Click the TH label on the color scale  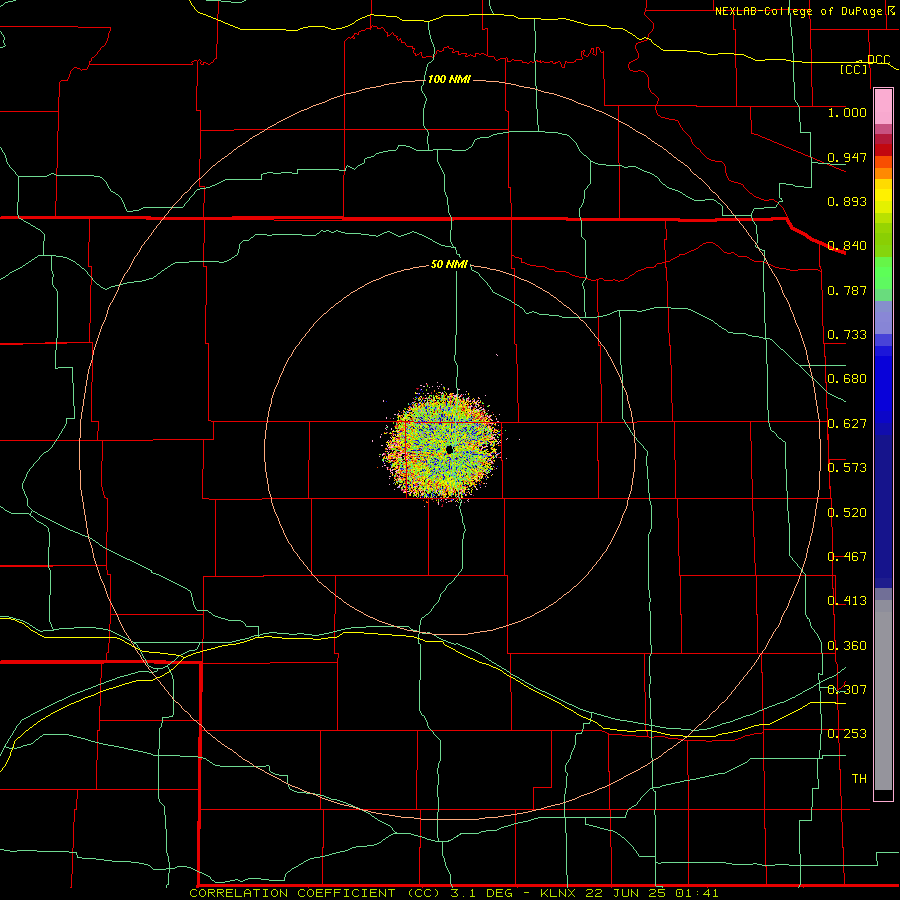click(x=859, y=779)
